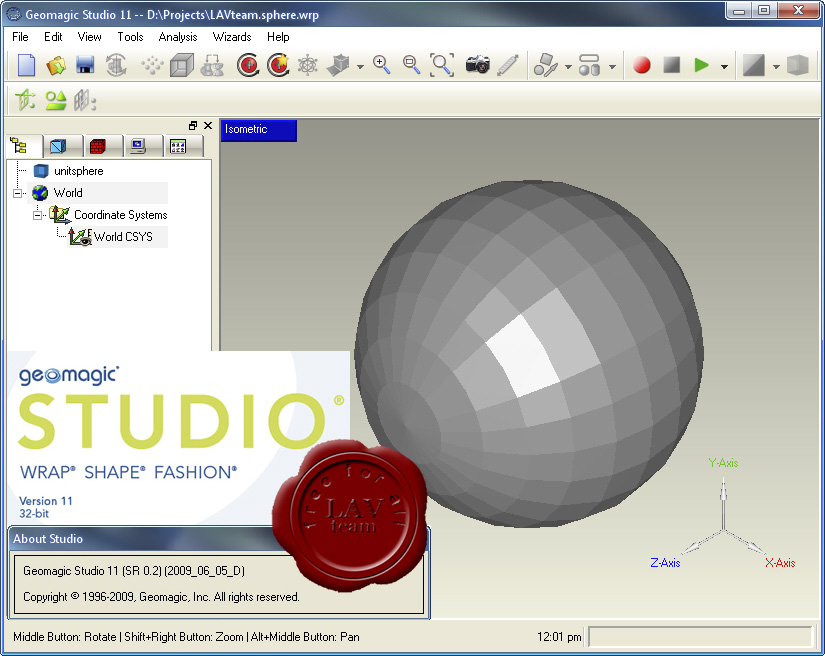Click the New document icon
Screen dimensions: 825x656
click(26, 66)
